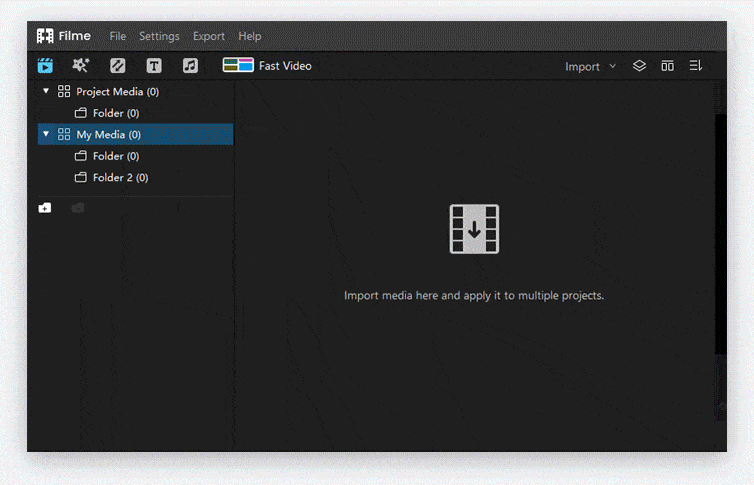
Task: Click the add new folder icon
Action: [45, 208]
